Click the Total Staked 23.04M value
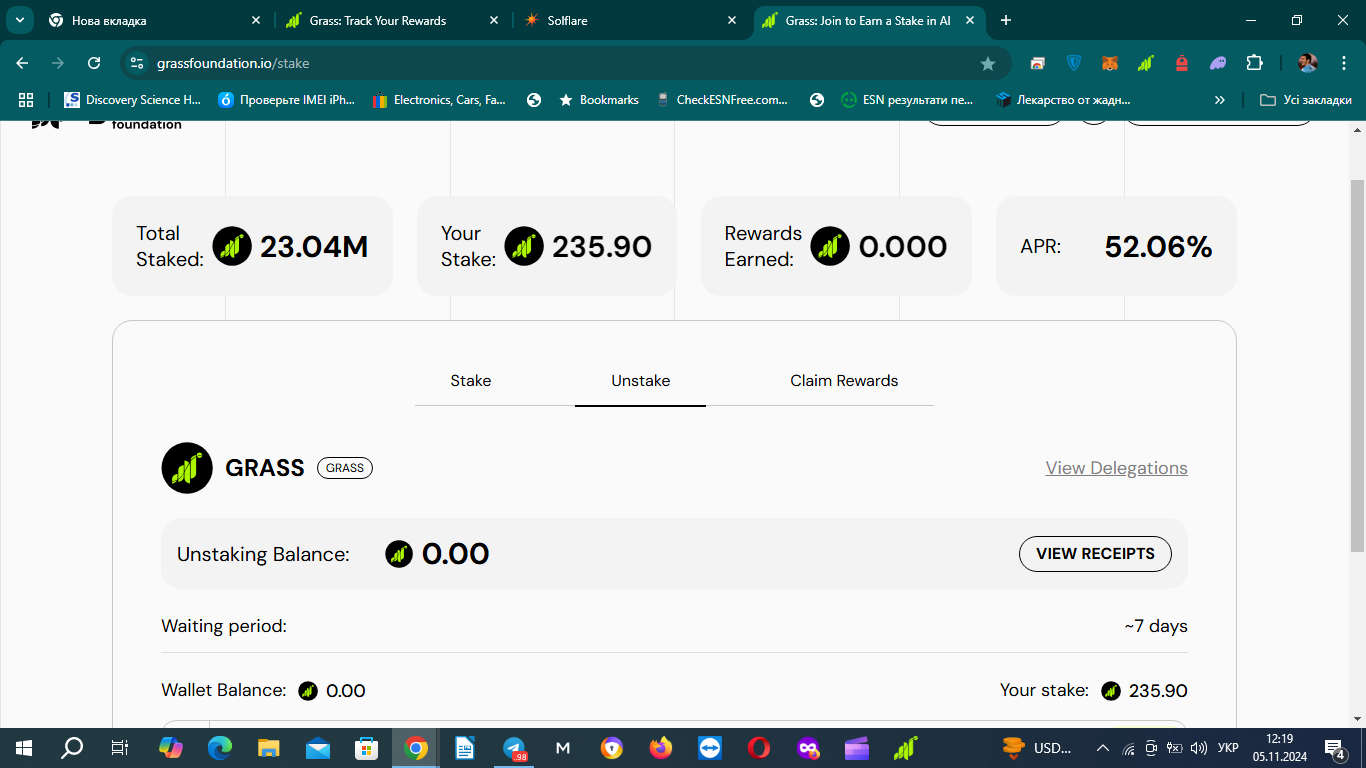 (x=314, y=247)
